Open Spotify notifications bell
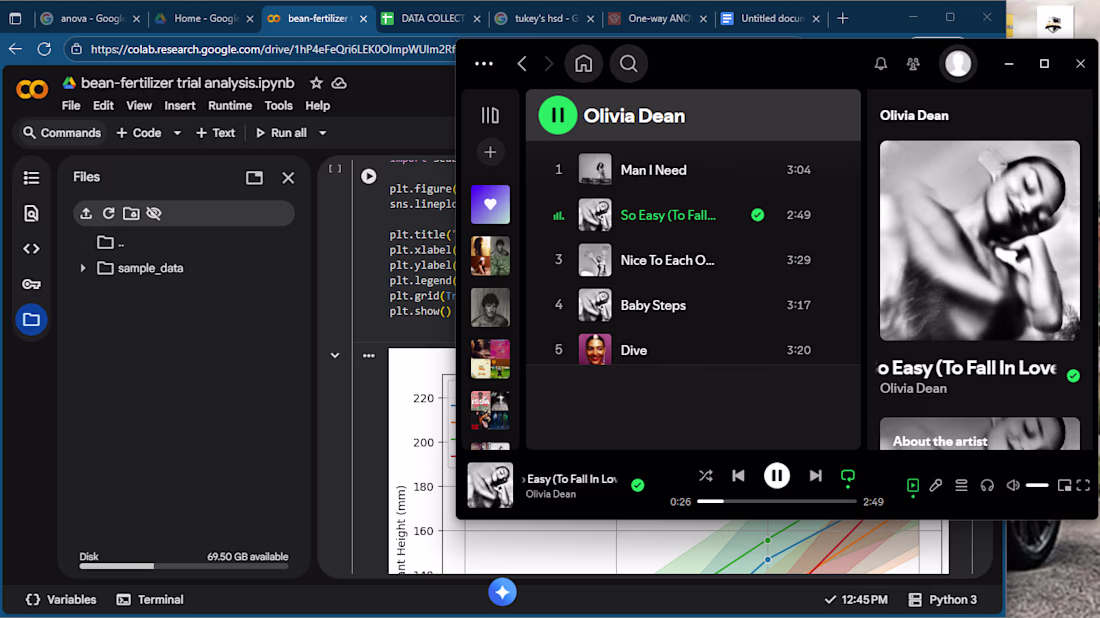Image resolution: width=1100 pixels, height=618 pixels. (x=880, y=64)
